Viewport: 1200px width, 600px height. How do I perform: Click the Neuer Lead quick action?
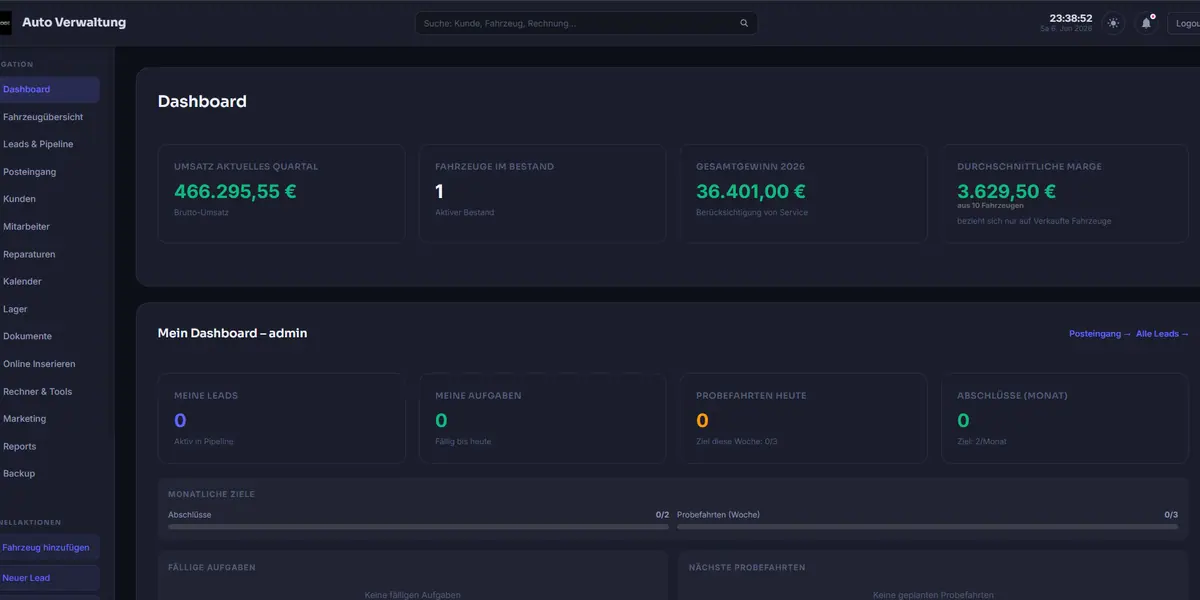[48, 578]
